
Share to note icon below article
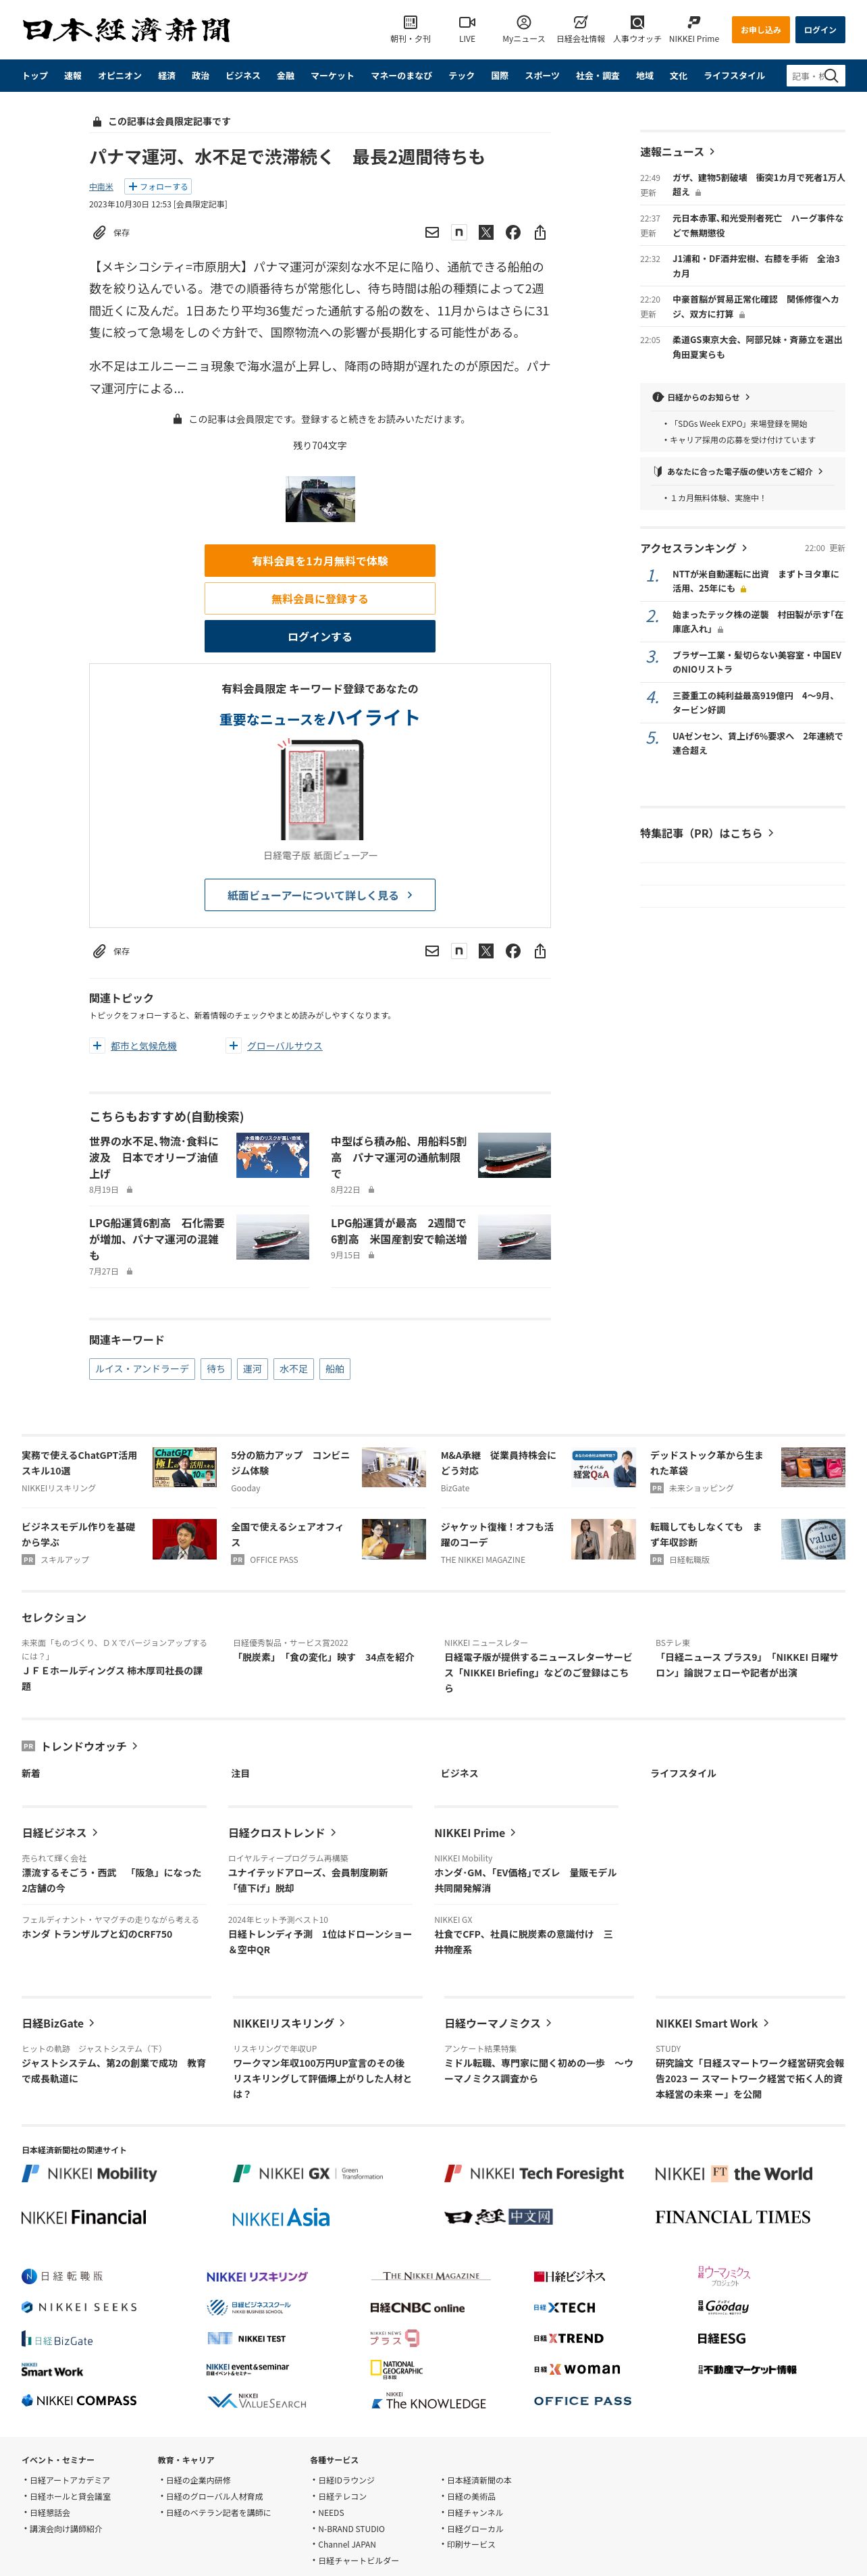(x=459, y=951)
